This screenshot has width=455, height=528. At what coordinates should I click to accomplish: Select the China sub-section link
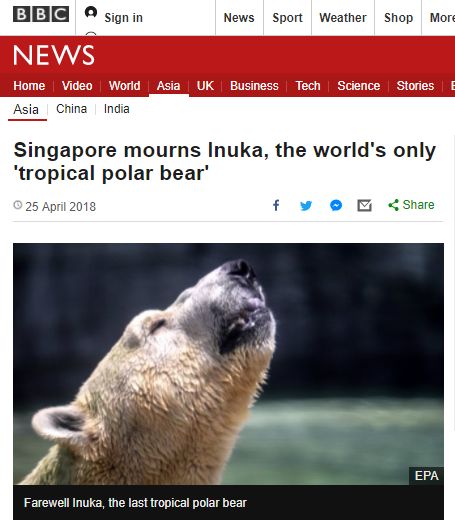[71, 109]
